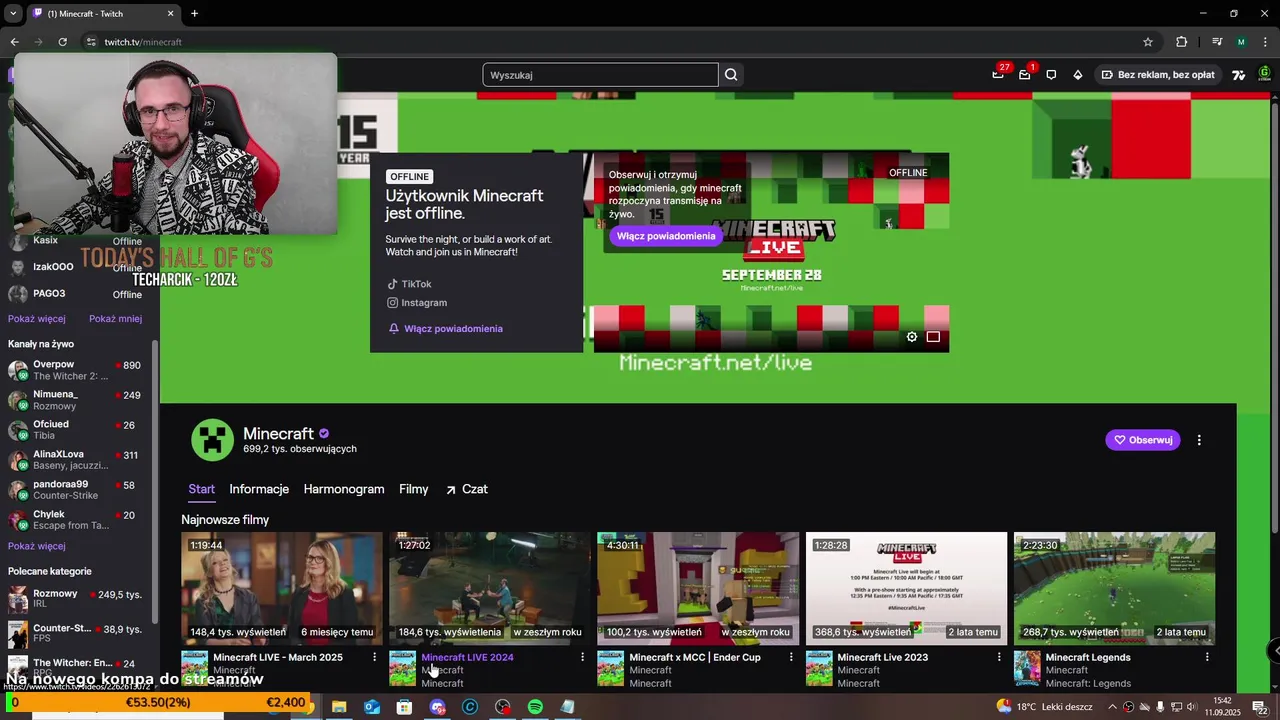Open the Chrome tab search dropdown
Screen dimensions: 1280x720
pos(13,13)
